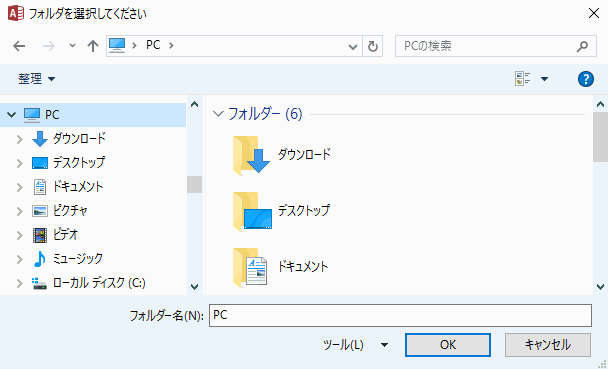The width and height of the screenshot is (608, 369).
Task: Open the view options dropdown arrow
Action: point(544,79)
